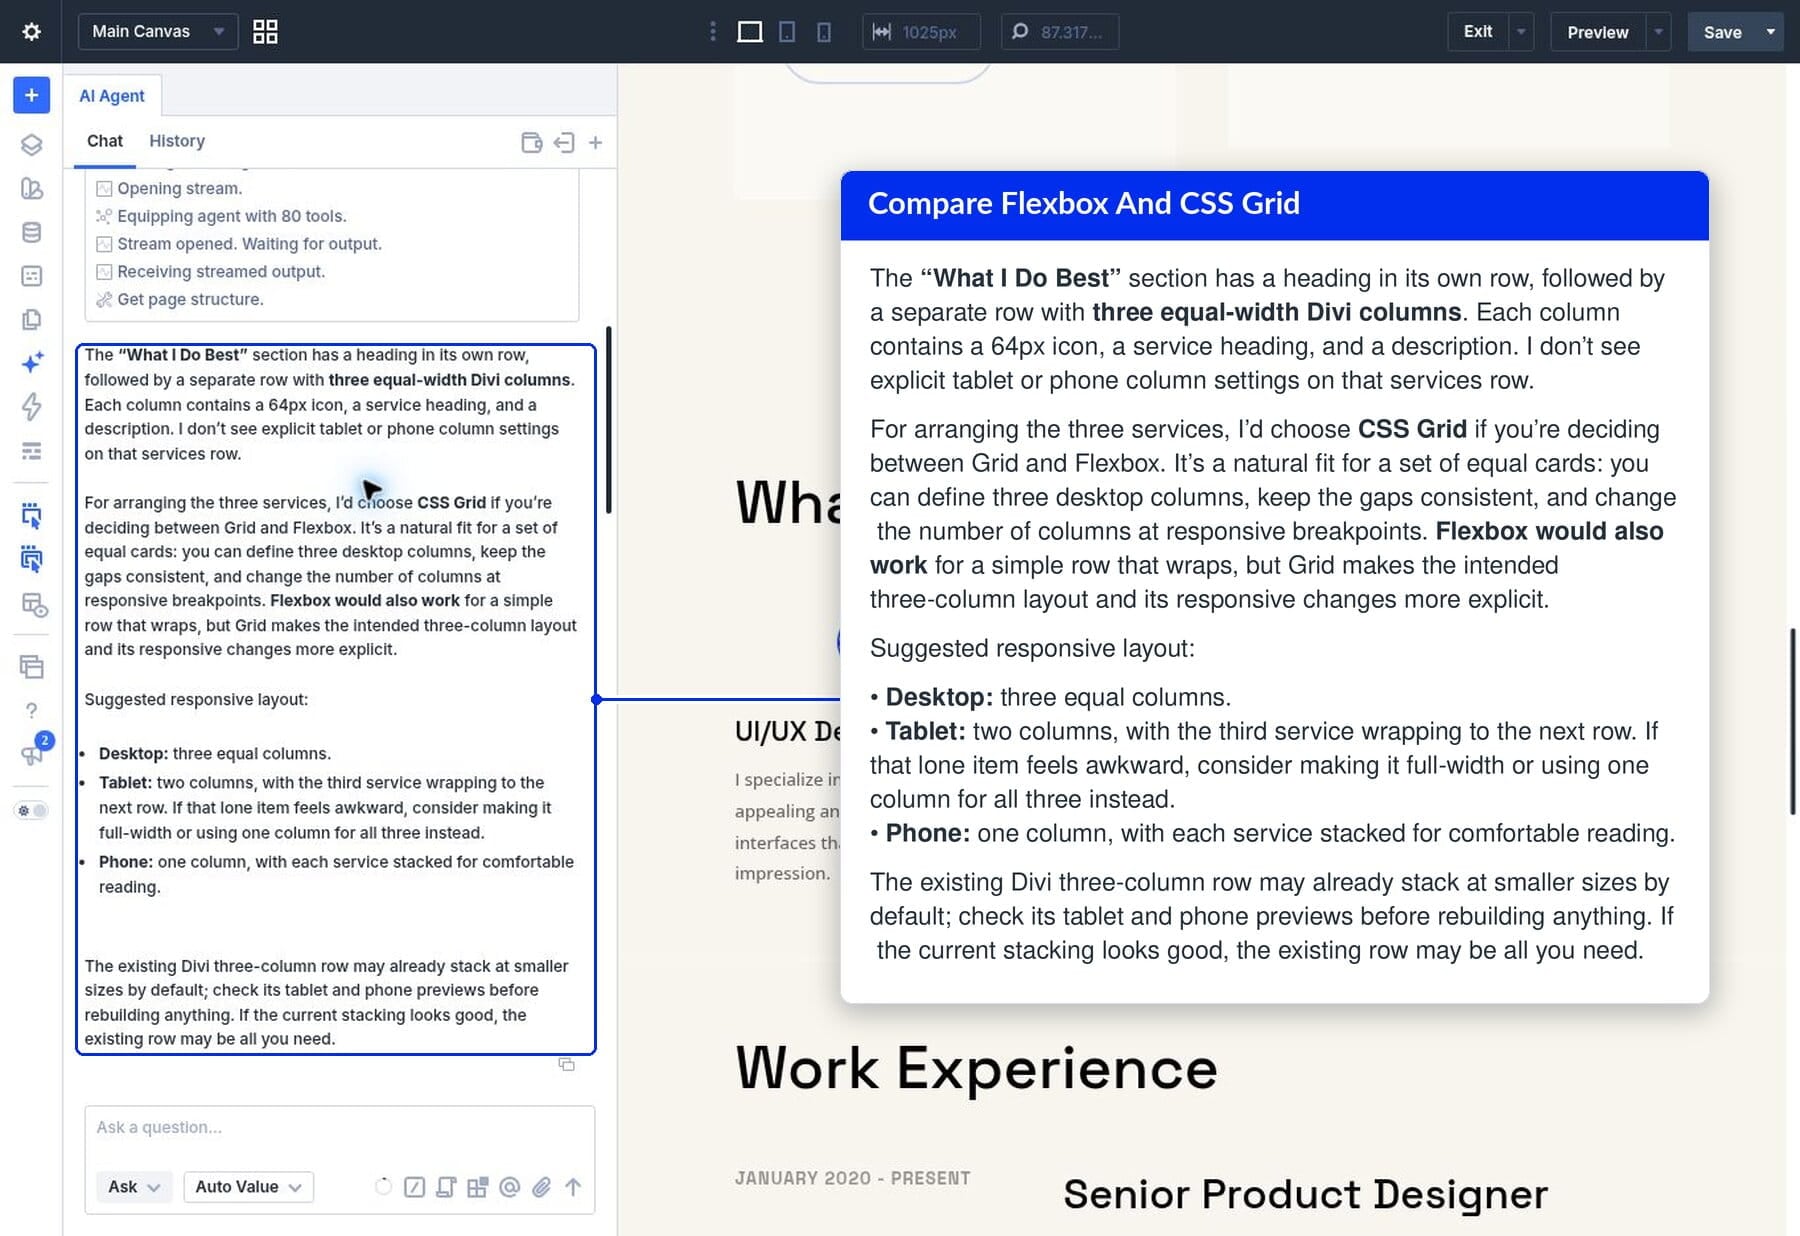Expand the Preview dropdown arrow

(x=1659, y=32)
